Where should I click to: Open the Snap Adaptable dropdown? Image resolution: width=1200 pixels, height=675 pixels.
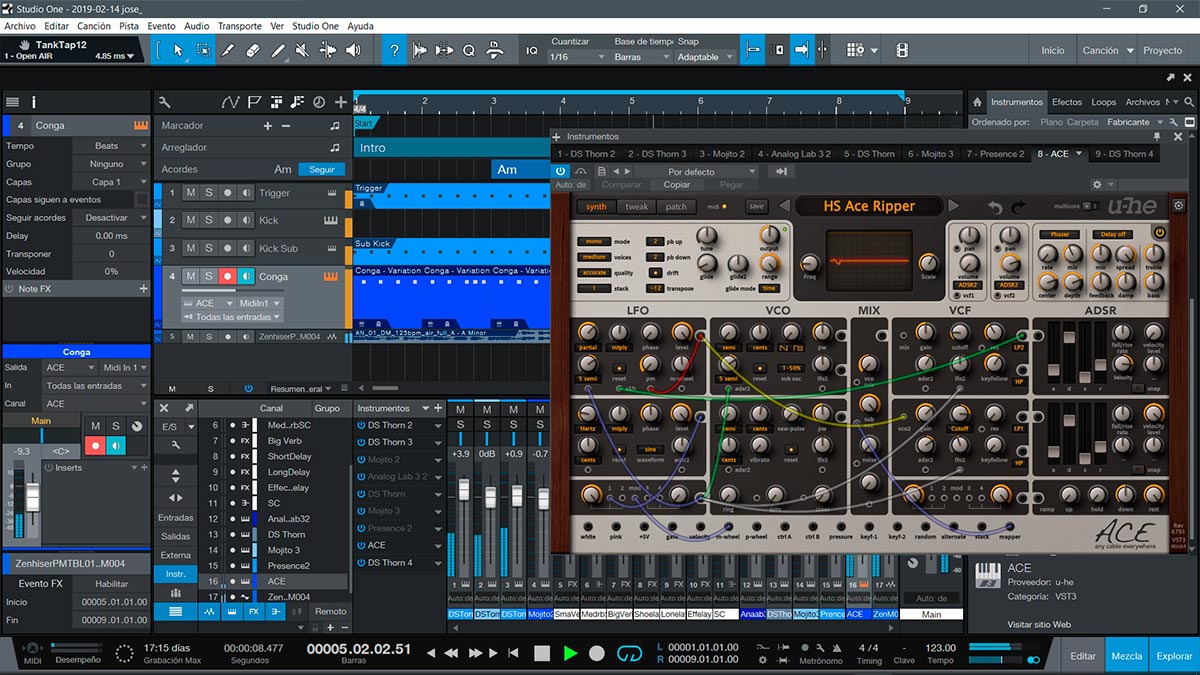click(705, 57)
